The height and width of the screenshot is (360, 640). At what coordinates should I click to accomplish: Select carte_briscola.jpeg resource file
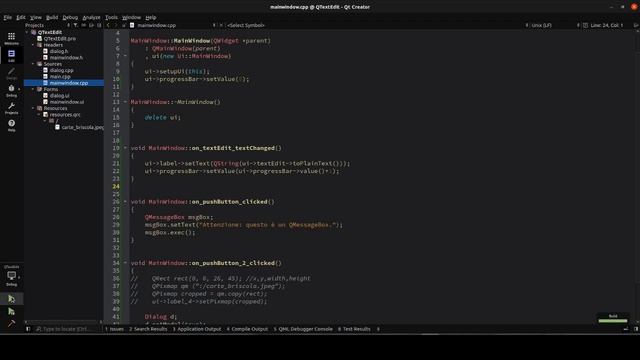click(x=82, y=127)
